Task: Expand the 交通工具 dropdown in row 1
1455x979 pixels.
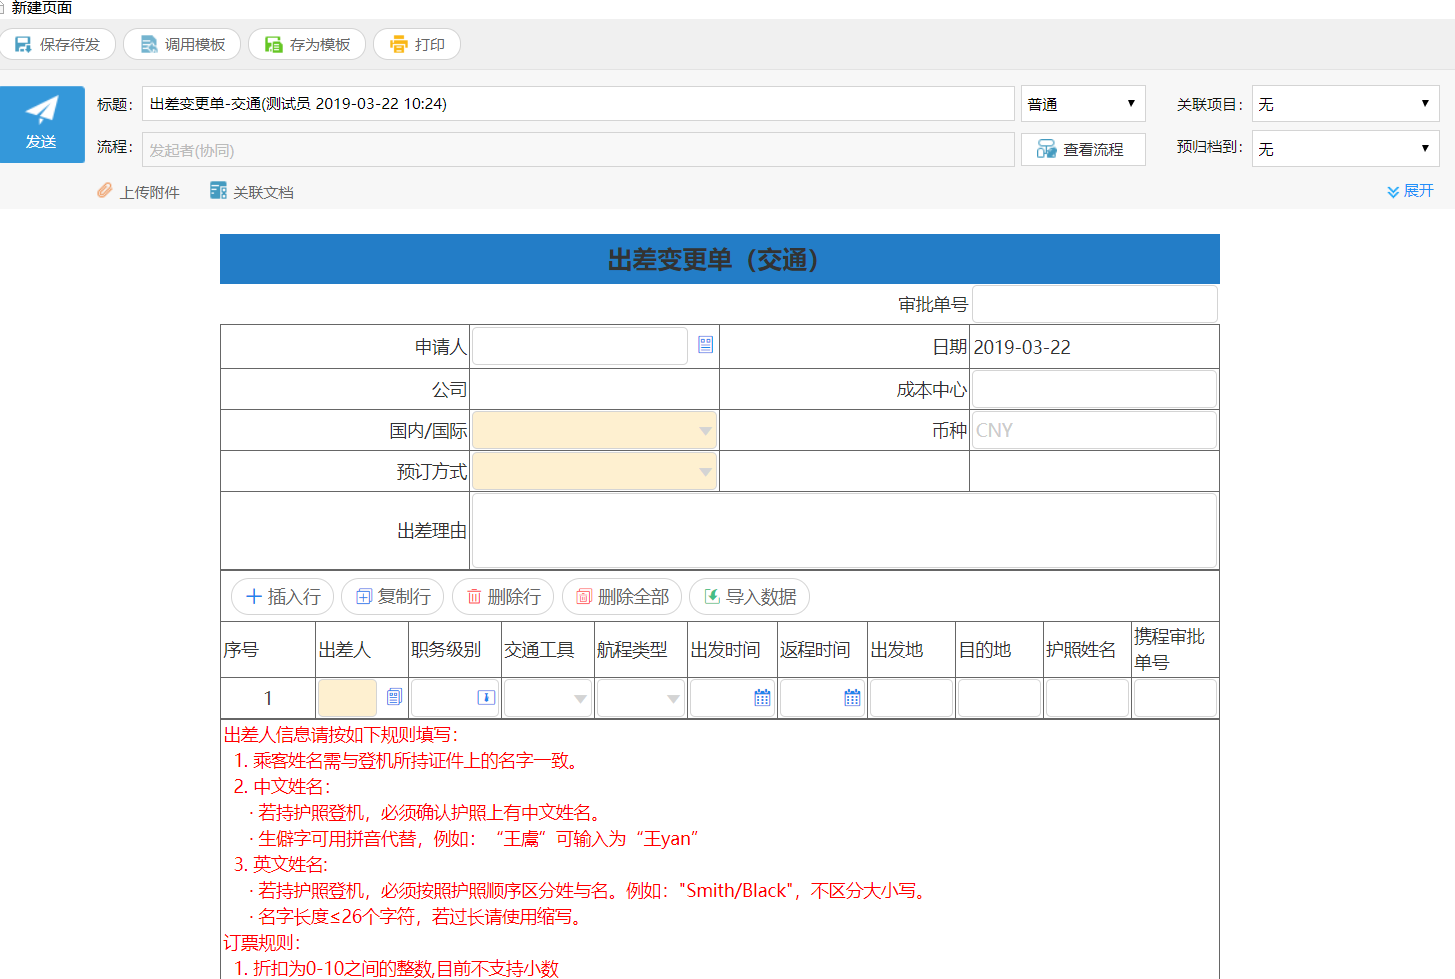Action: tap(548, 699)
